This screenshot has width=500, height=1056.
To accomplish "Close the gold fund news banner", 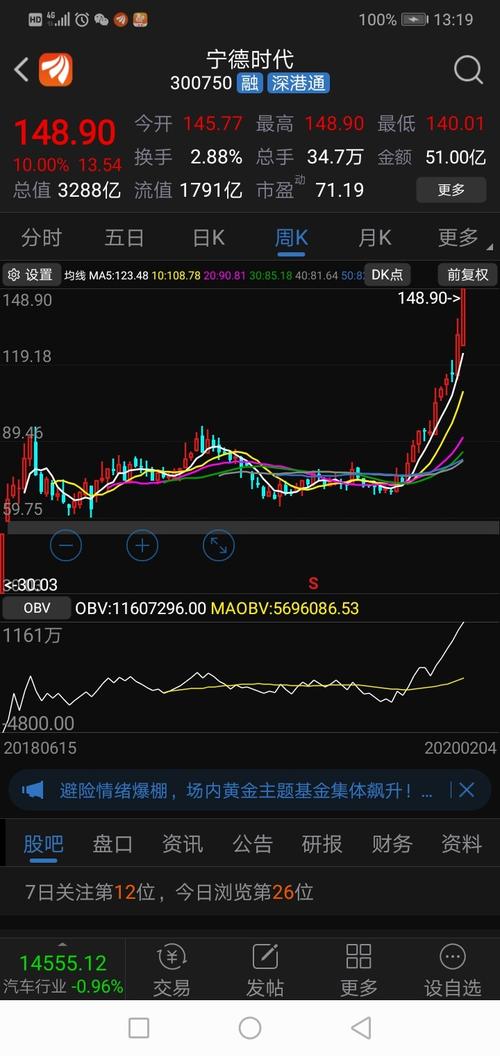I will click(466, 790).
